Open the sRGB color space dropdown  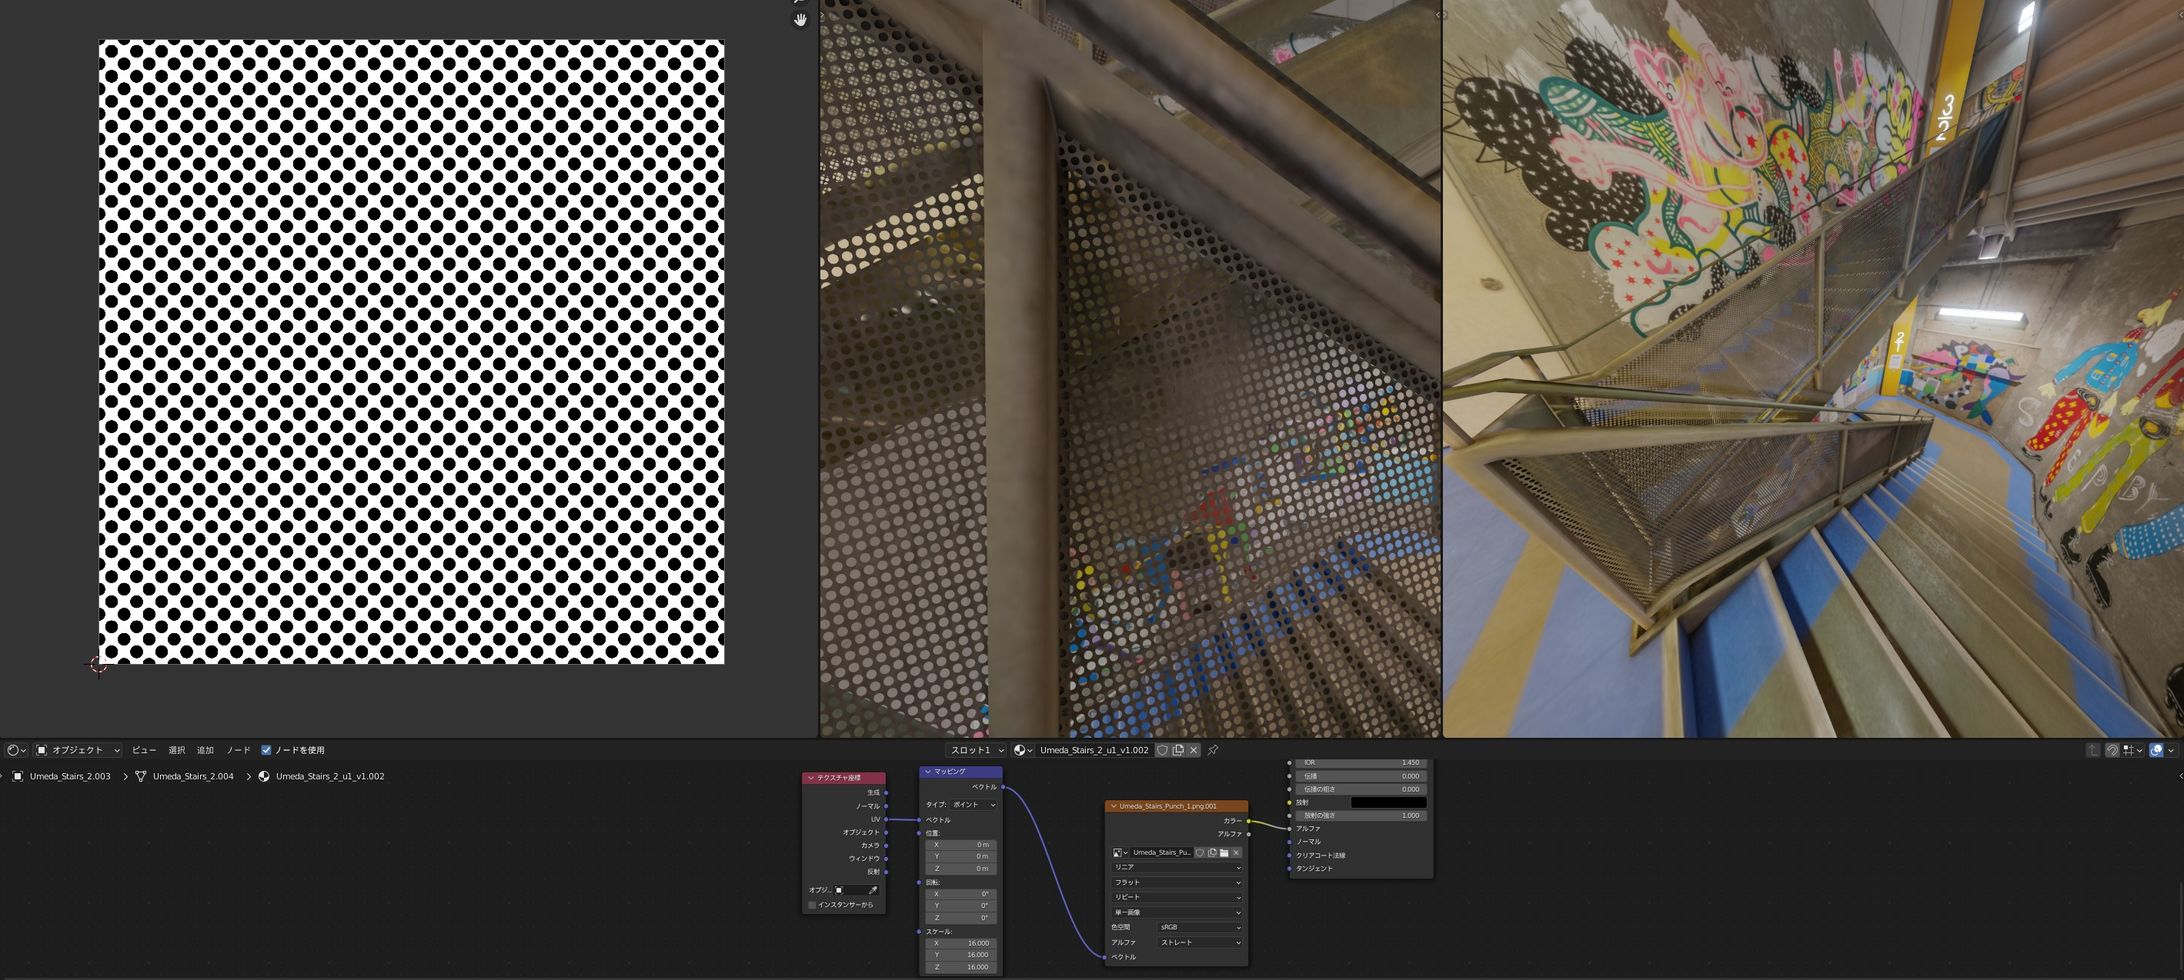(1199, 927)
